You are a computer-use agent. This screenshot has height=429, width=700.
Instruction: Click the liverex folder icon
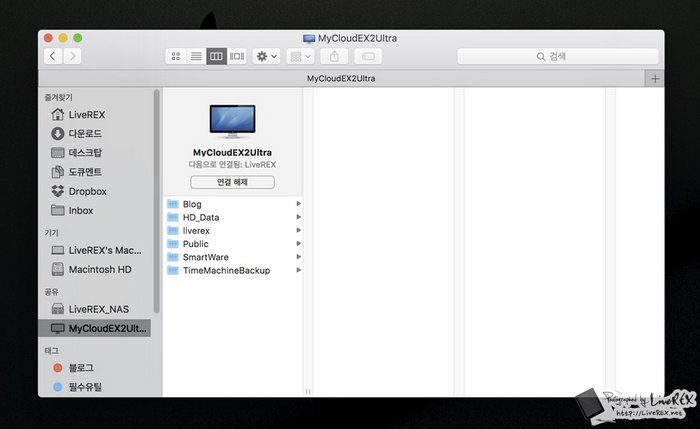[173, 231]
